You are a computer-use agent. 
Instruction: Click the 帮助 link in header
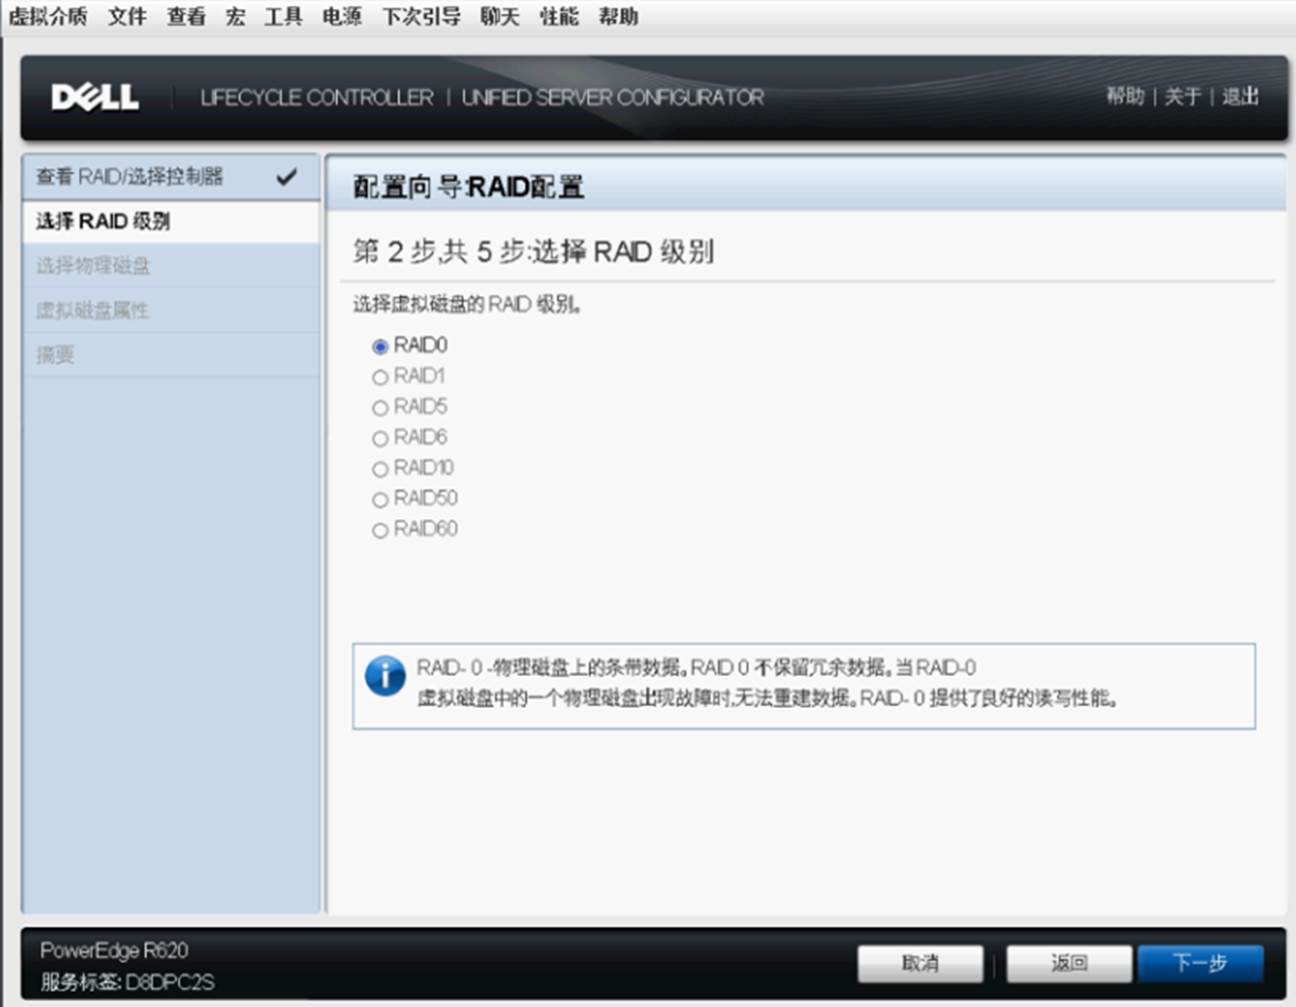click(x=1125, y=97)
